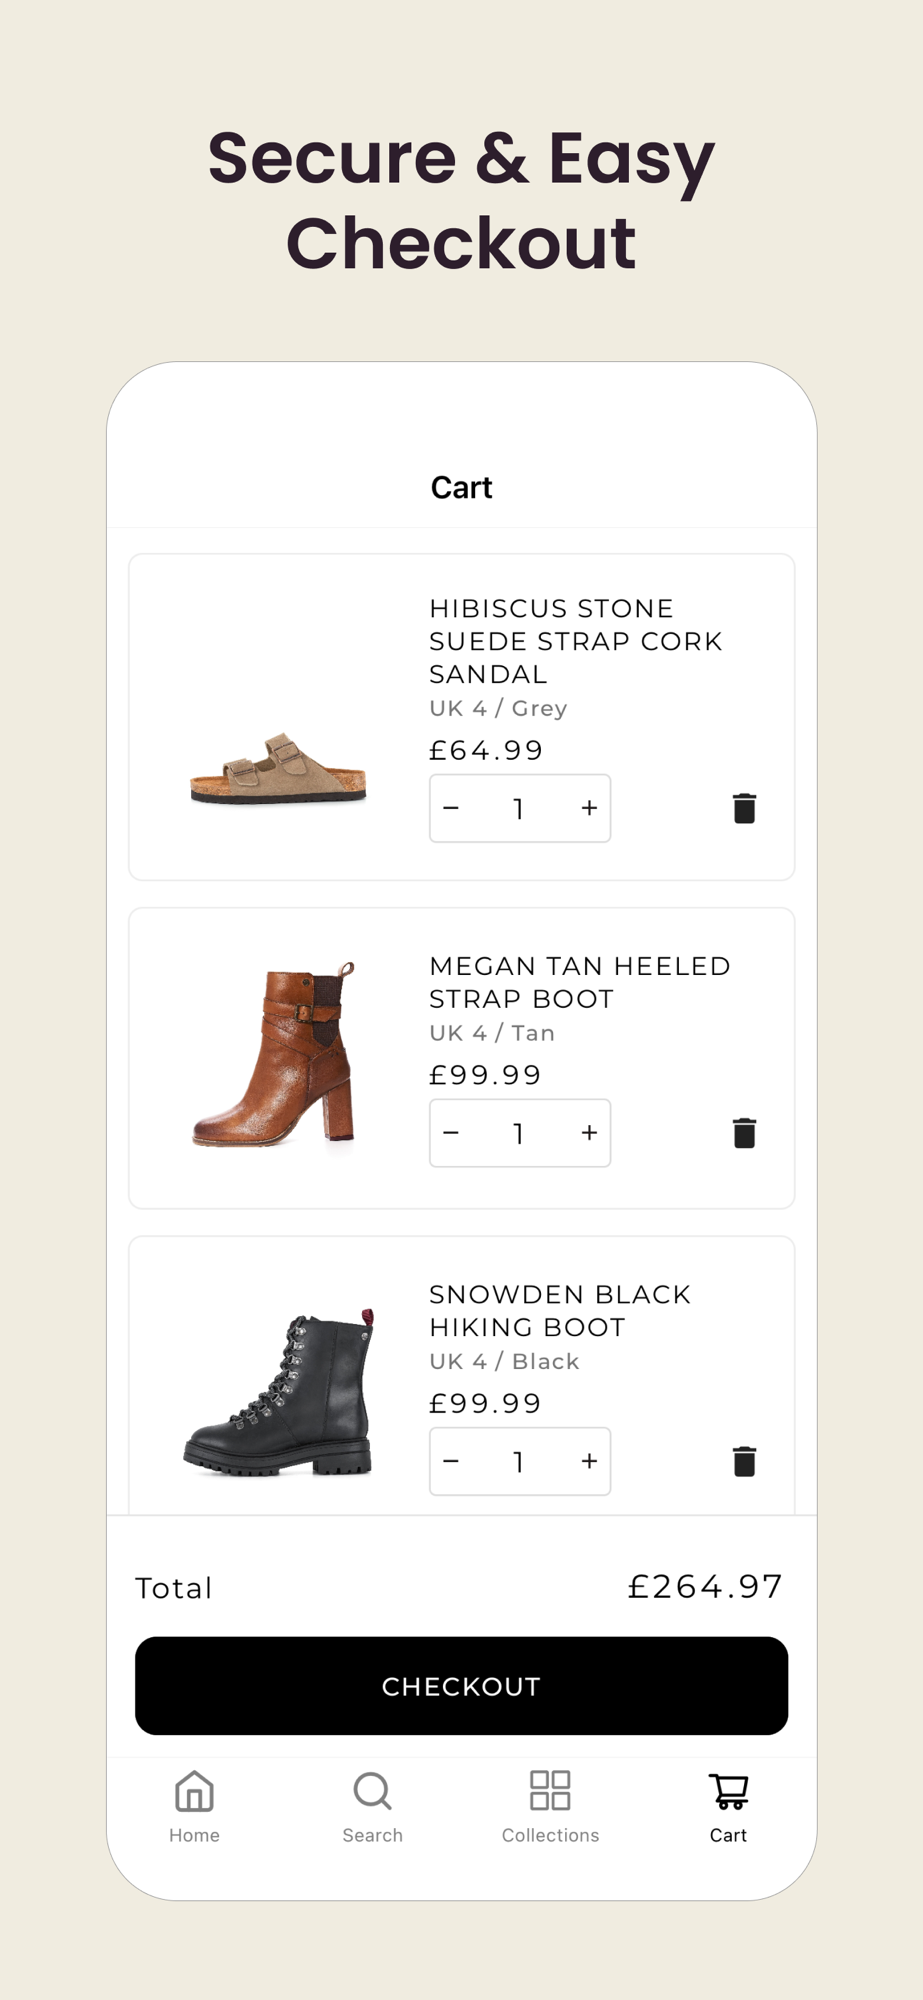Decrease quantity of Hibiscus Stone sandal
The width and height of the screenshot is (923, 2000).
[x=451, y=808]
